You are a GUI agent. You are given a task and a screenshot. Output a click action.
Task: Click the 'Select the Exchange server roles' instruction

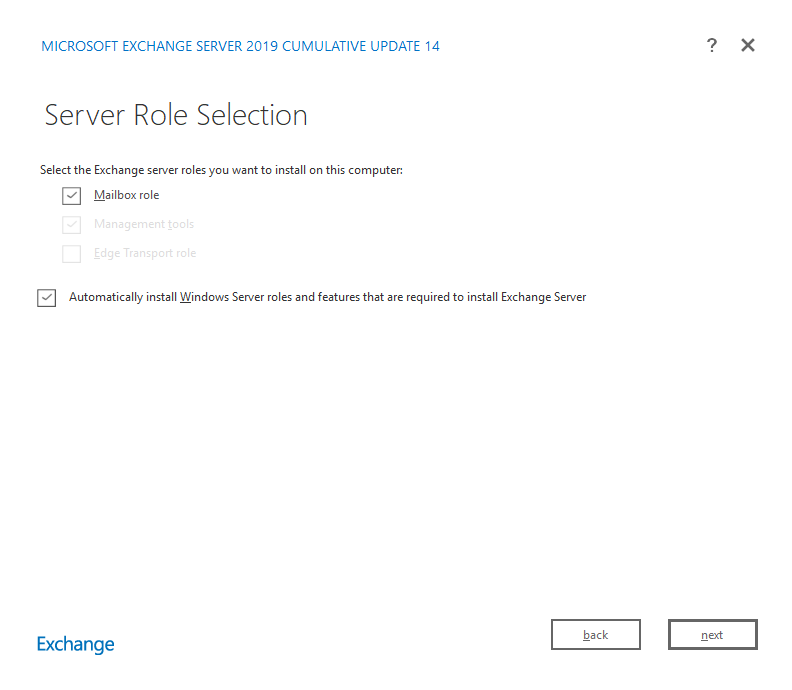click(x=221, y=170)
